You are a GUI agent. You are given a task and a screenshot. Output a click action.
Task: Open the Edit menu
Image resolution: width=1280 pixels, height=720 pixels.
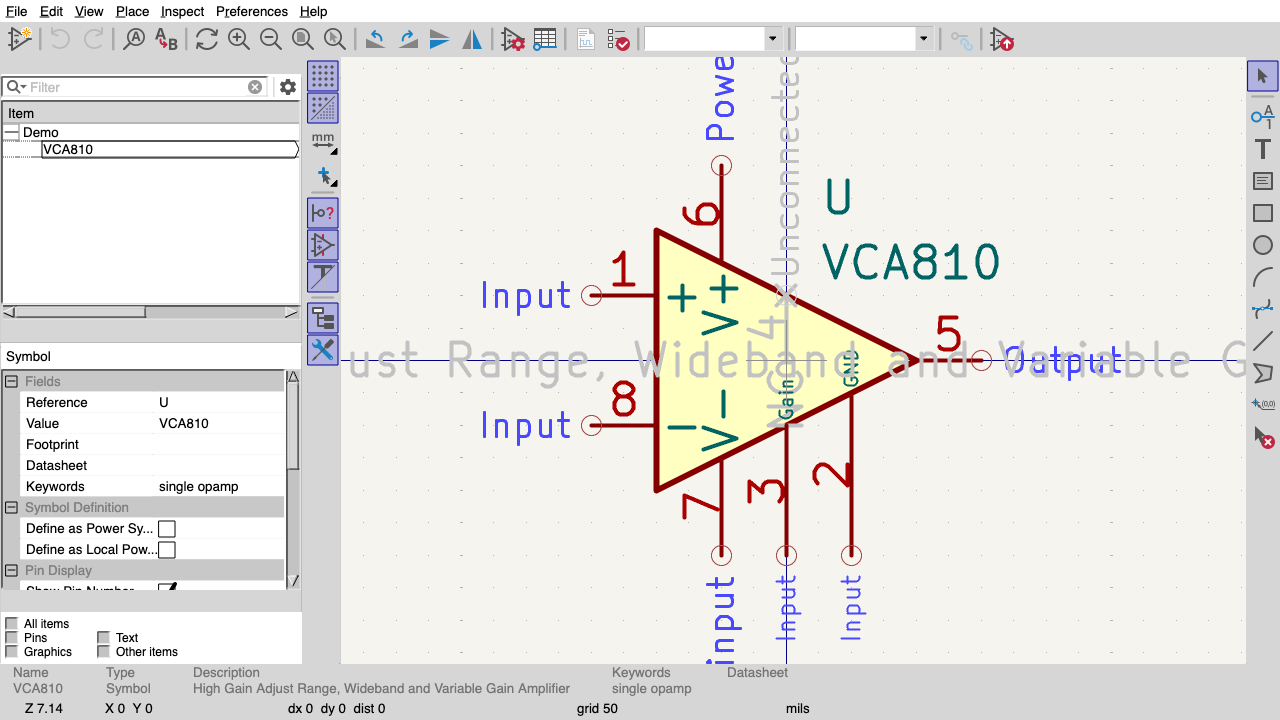point(51,11)
